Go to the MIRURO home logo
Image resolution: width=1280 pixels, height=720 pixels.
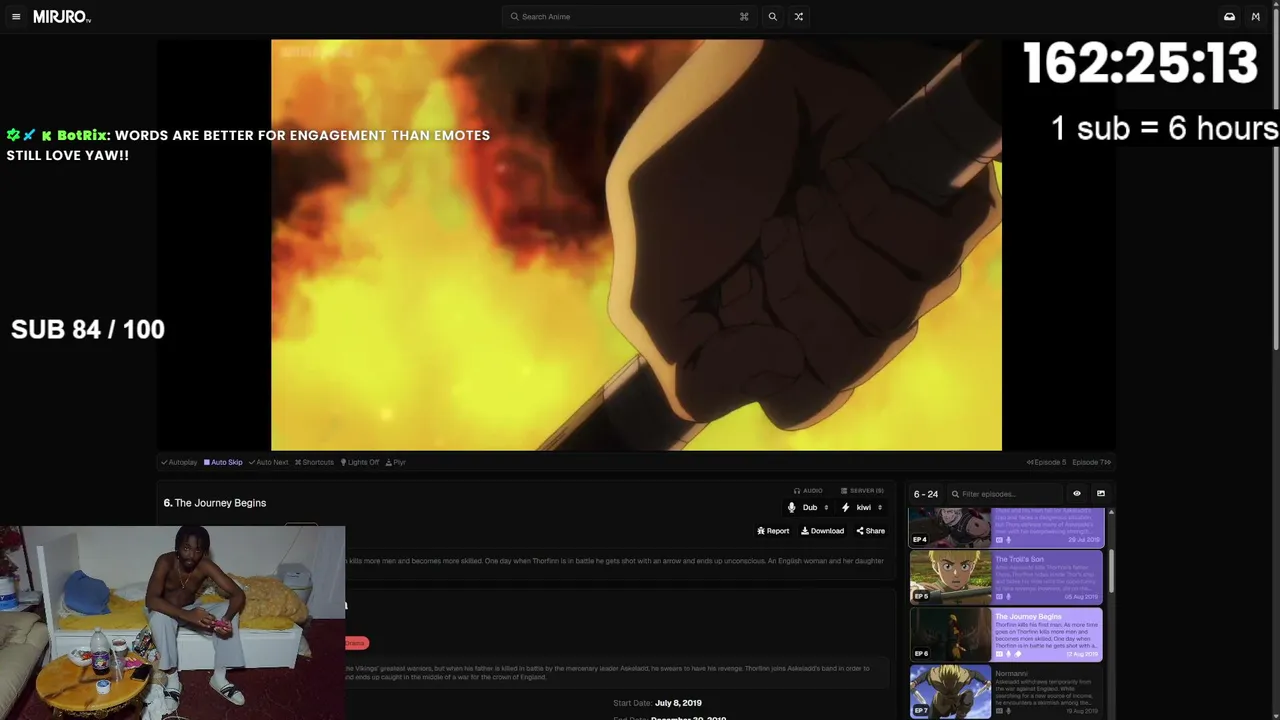pos(61,17)
